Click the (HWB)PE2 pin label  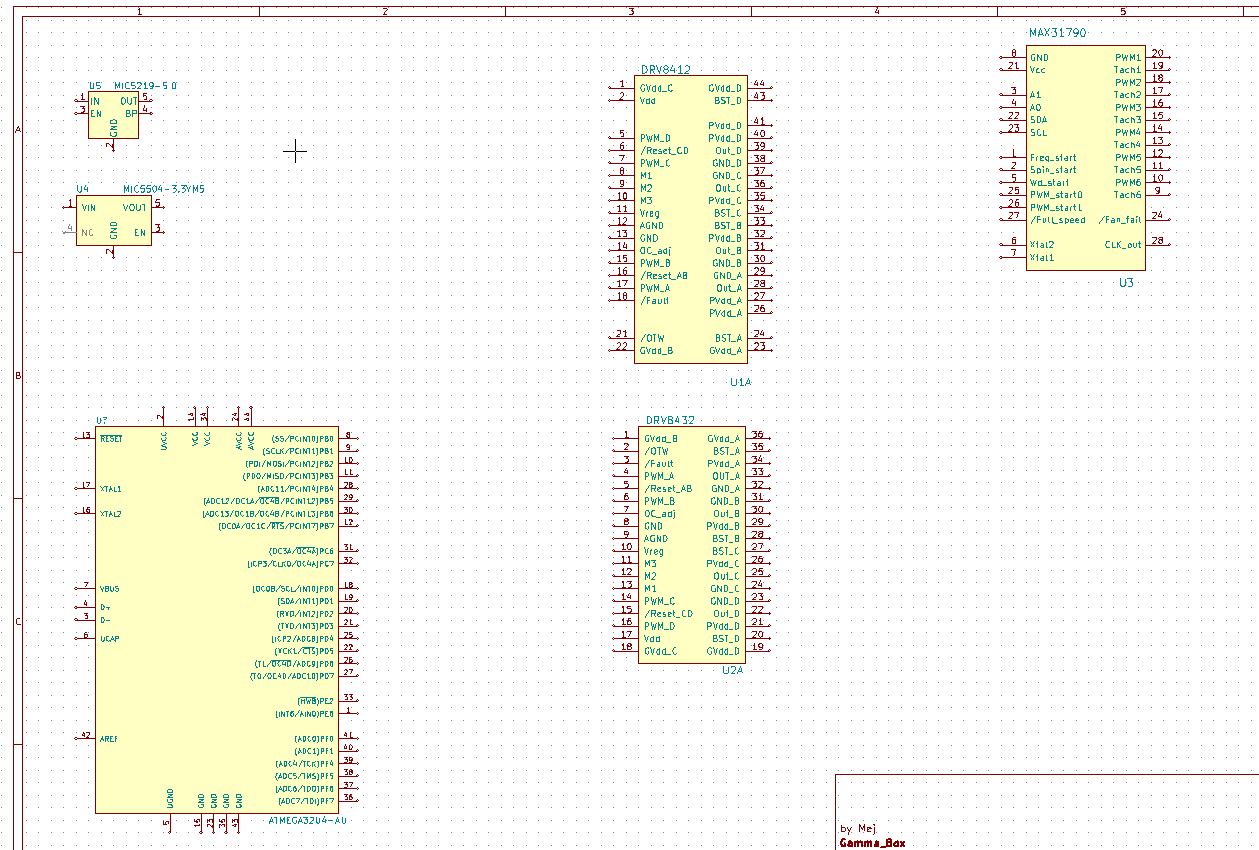click(316, 701)
